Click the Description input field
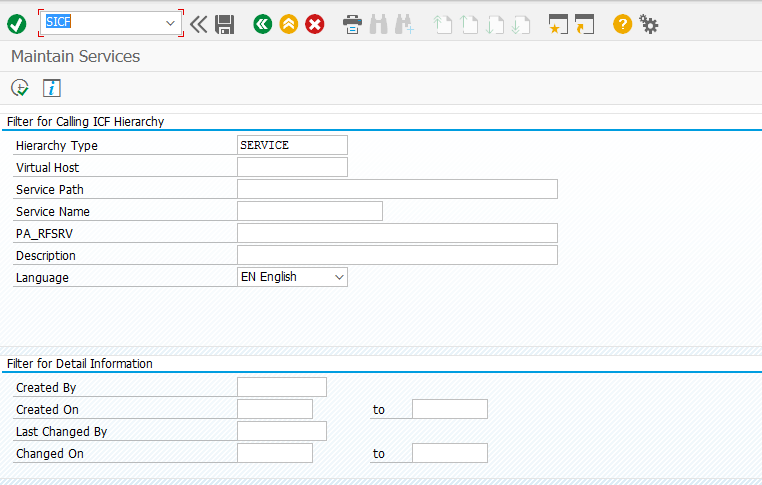Image resolution: width=762 pixels, height=485 pixels. (397, 255)
